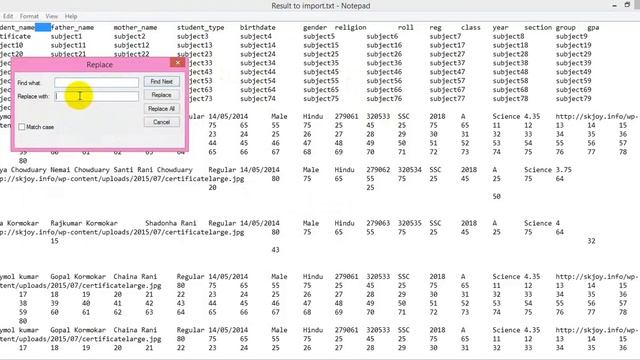This screenshot has height=360, width=640.
Task: Click the year header text
Action: (x=500, y=27)
